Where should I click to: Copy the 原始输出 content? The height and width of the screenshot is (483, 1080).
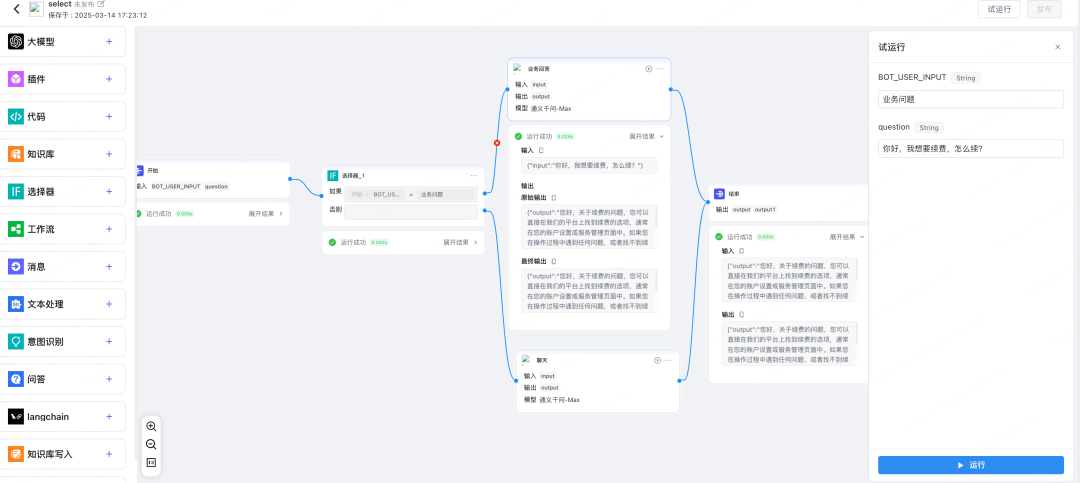click(x=554, y=198)
